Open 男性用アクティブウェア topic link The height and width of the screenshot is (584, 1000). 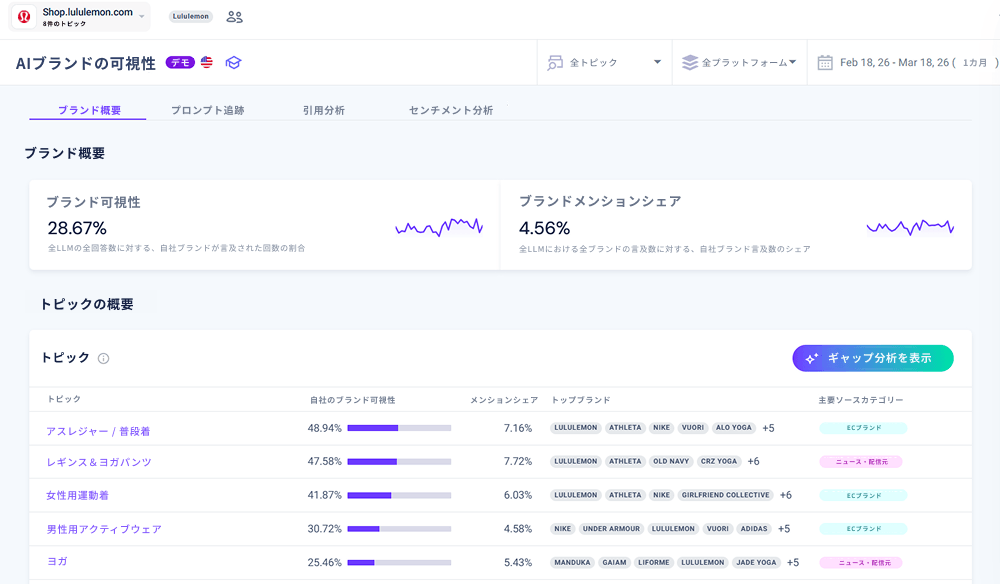tap(104, 529)
